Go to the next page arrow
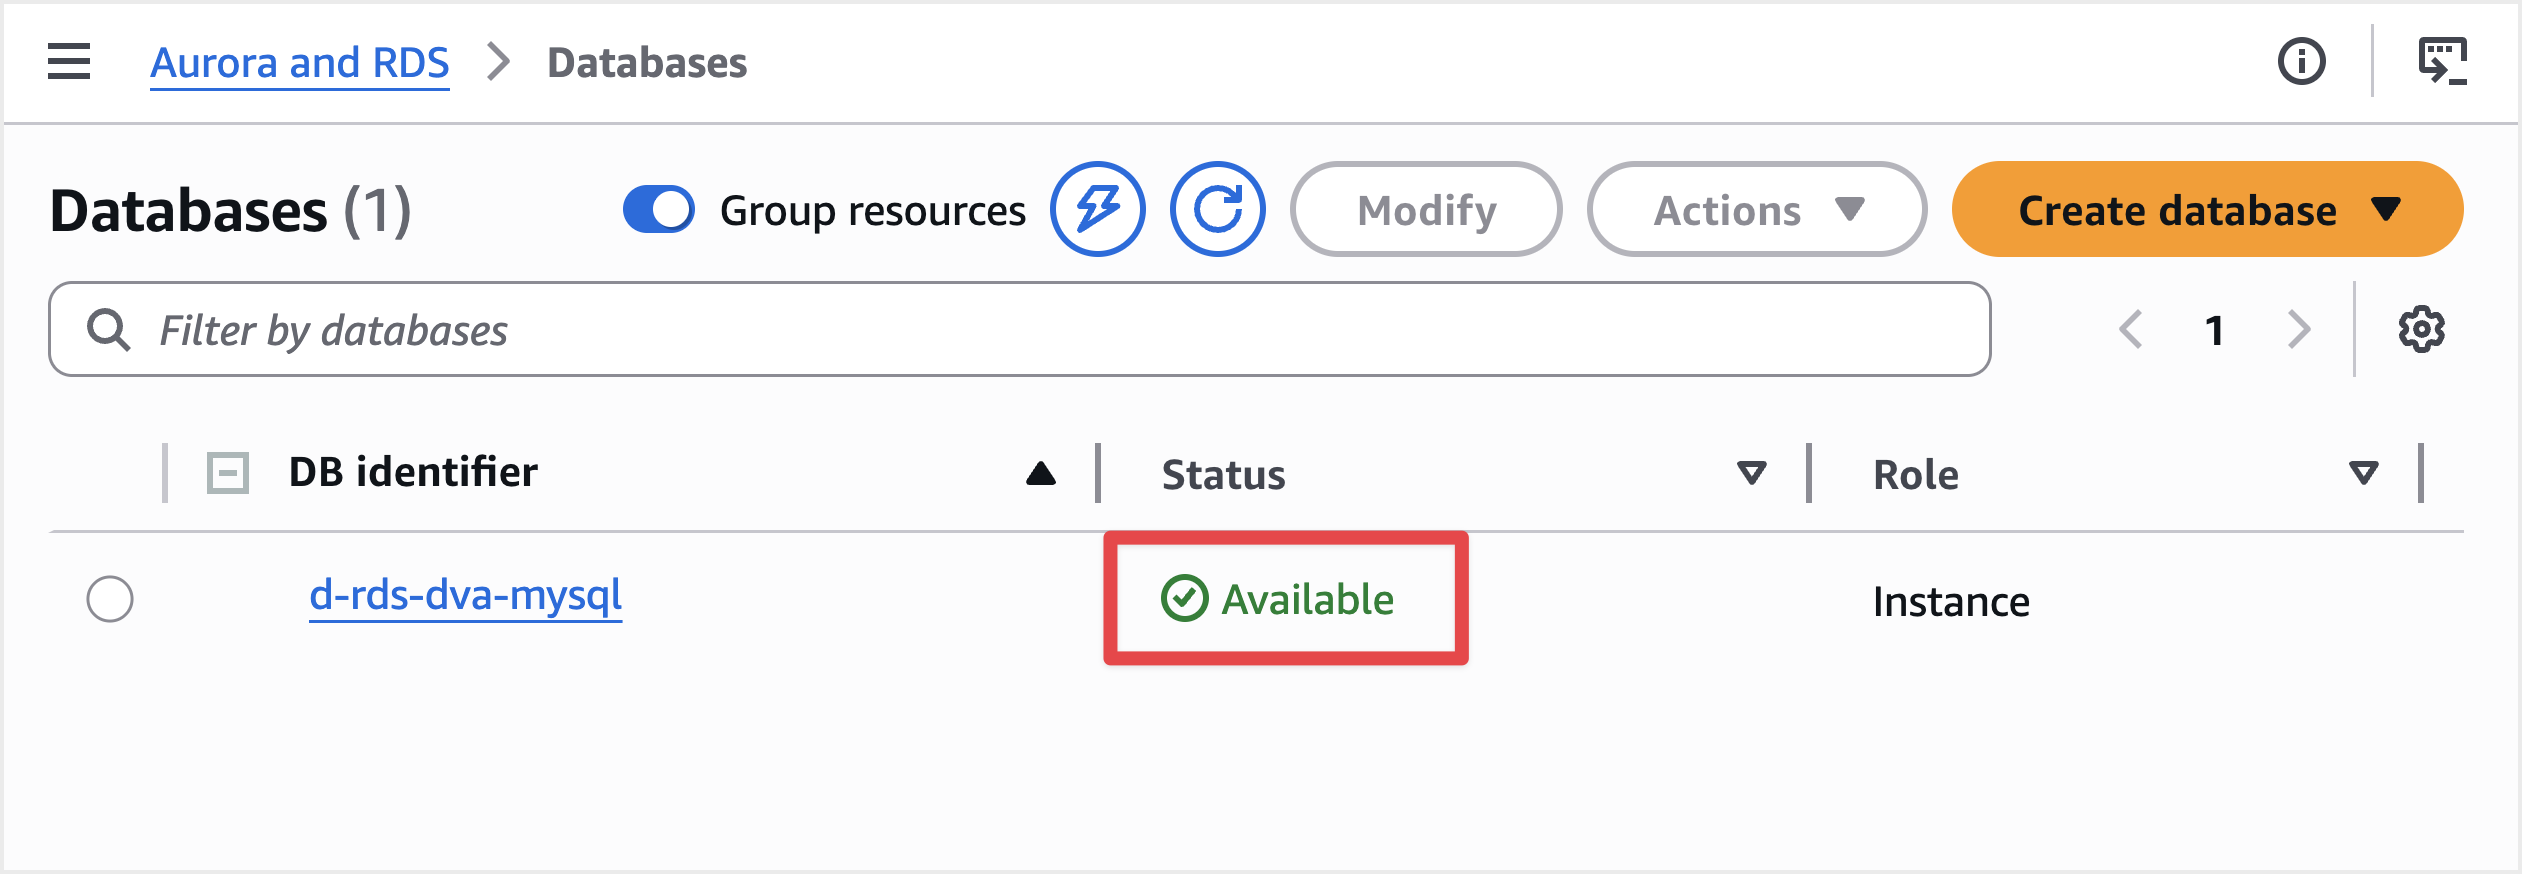Image resolution: width=2522 pixels, height=874 pixels. coord(2299,330)
